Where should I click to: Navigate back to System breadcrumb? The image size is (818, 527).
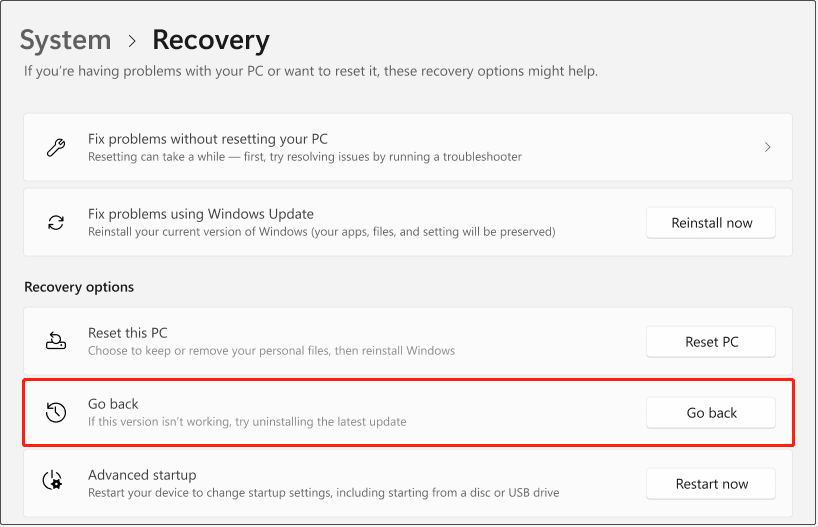65,41
